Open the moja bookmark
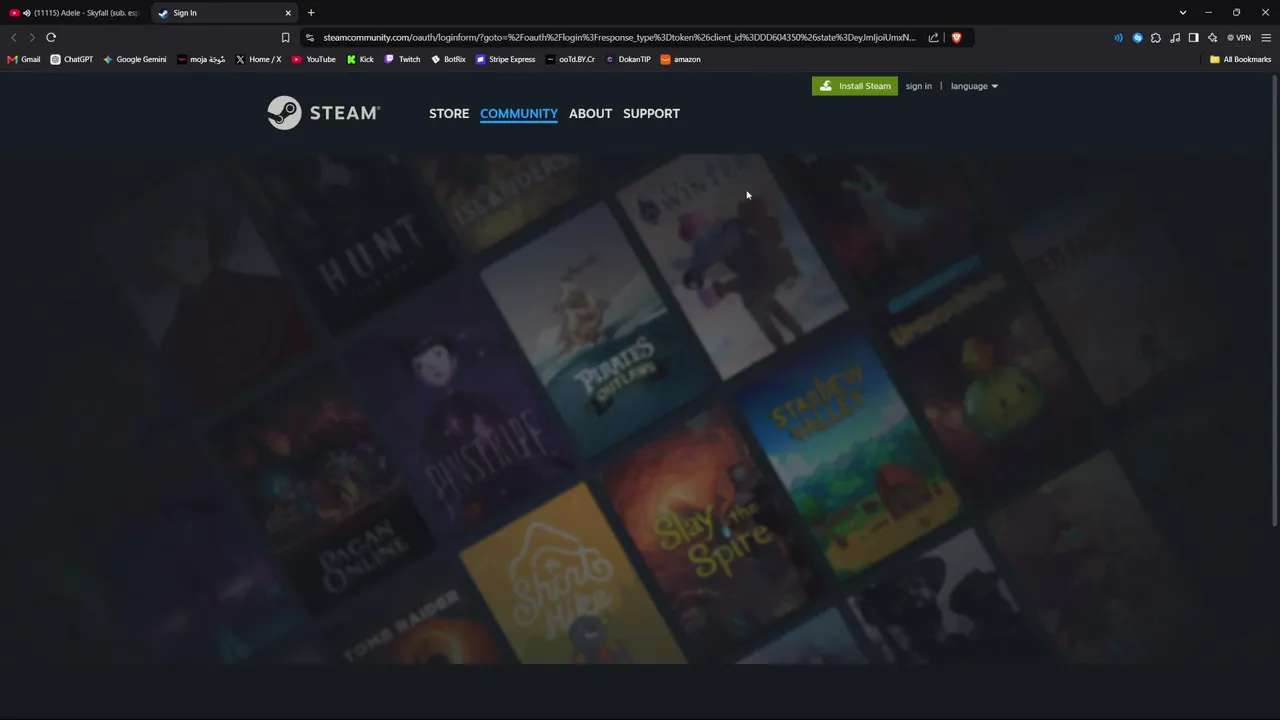1280x720 pixels. point(201,59)
